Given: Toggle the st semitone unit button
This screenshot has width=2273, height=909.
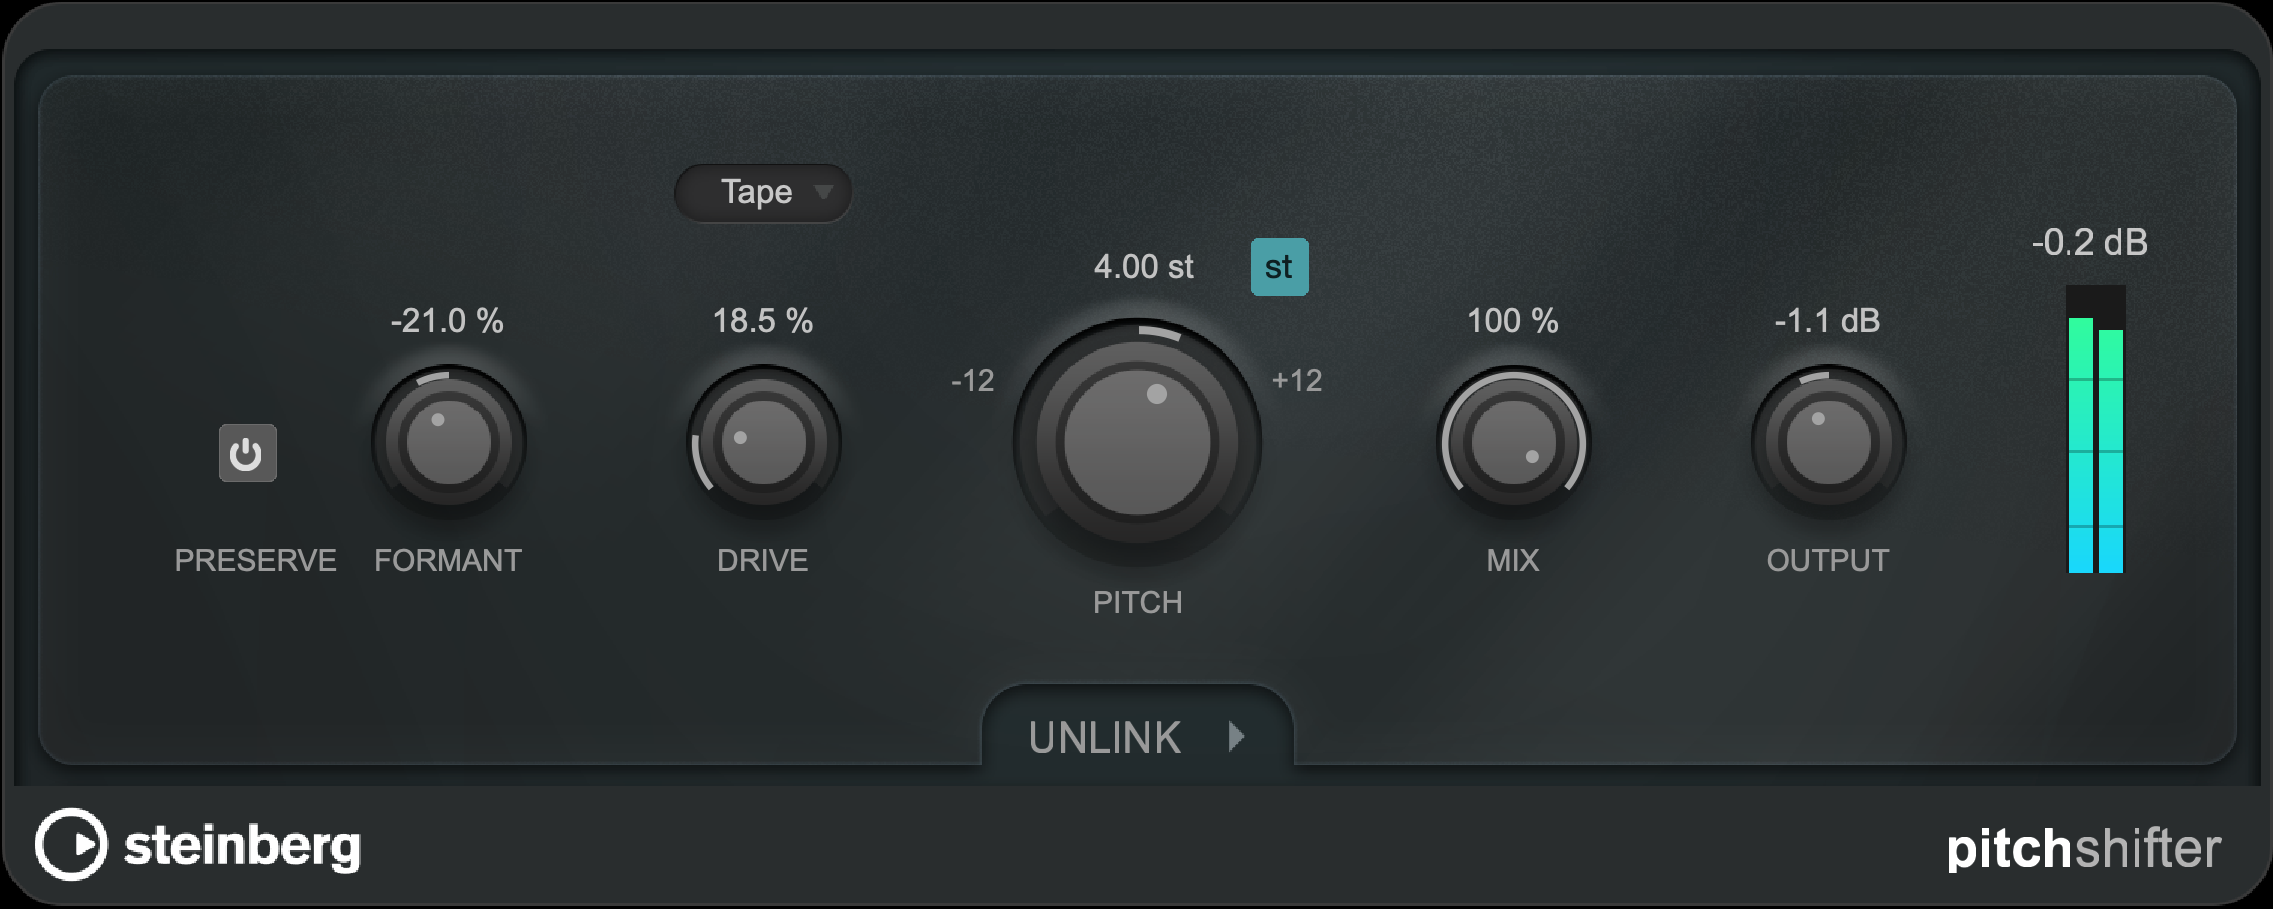Looking at the screenshot, I should pyautogui.click(x=1279, y=267).
